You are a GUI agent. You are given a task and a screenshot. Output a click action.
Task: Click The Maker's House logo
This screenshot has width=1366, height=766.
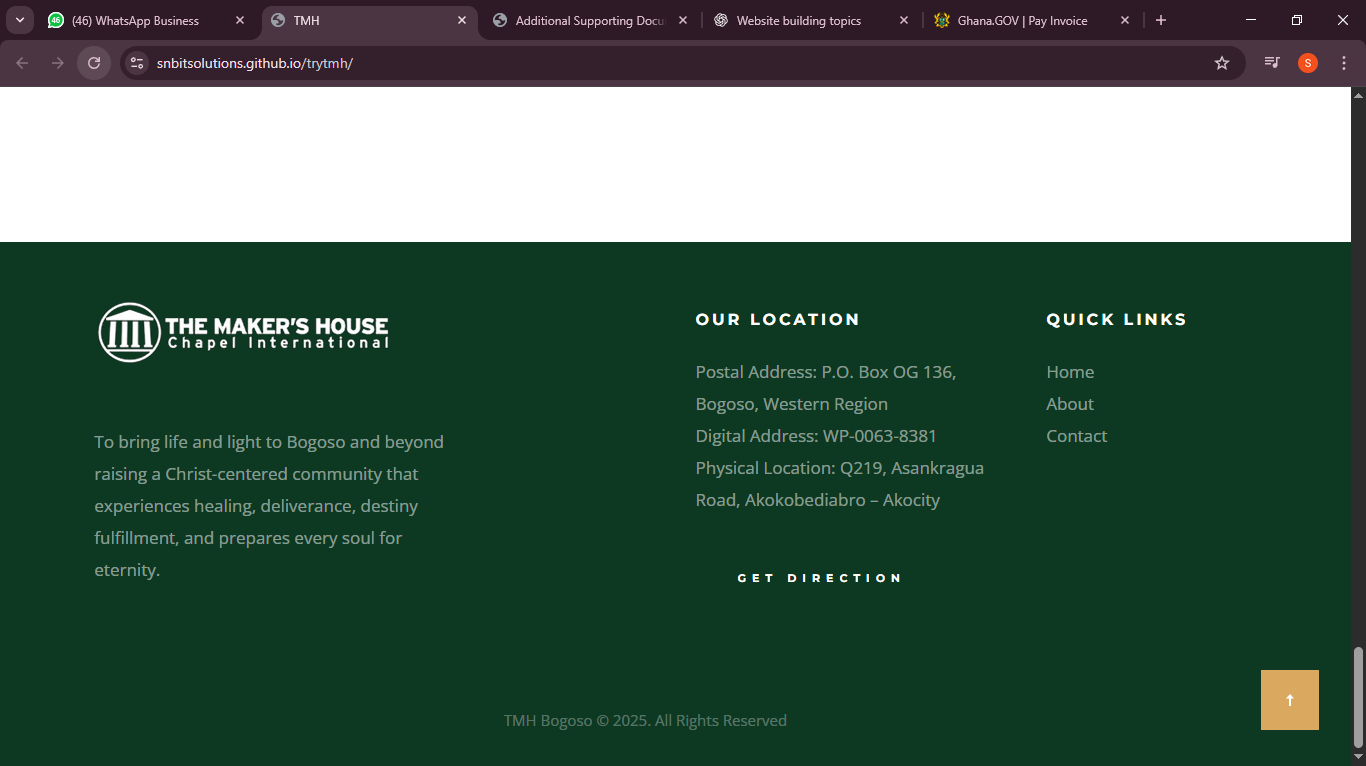click(x=243, y=332)
